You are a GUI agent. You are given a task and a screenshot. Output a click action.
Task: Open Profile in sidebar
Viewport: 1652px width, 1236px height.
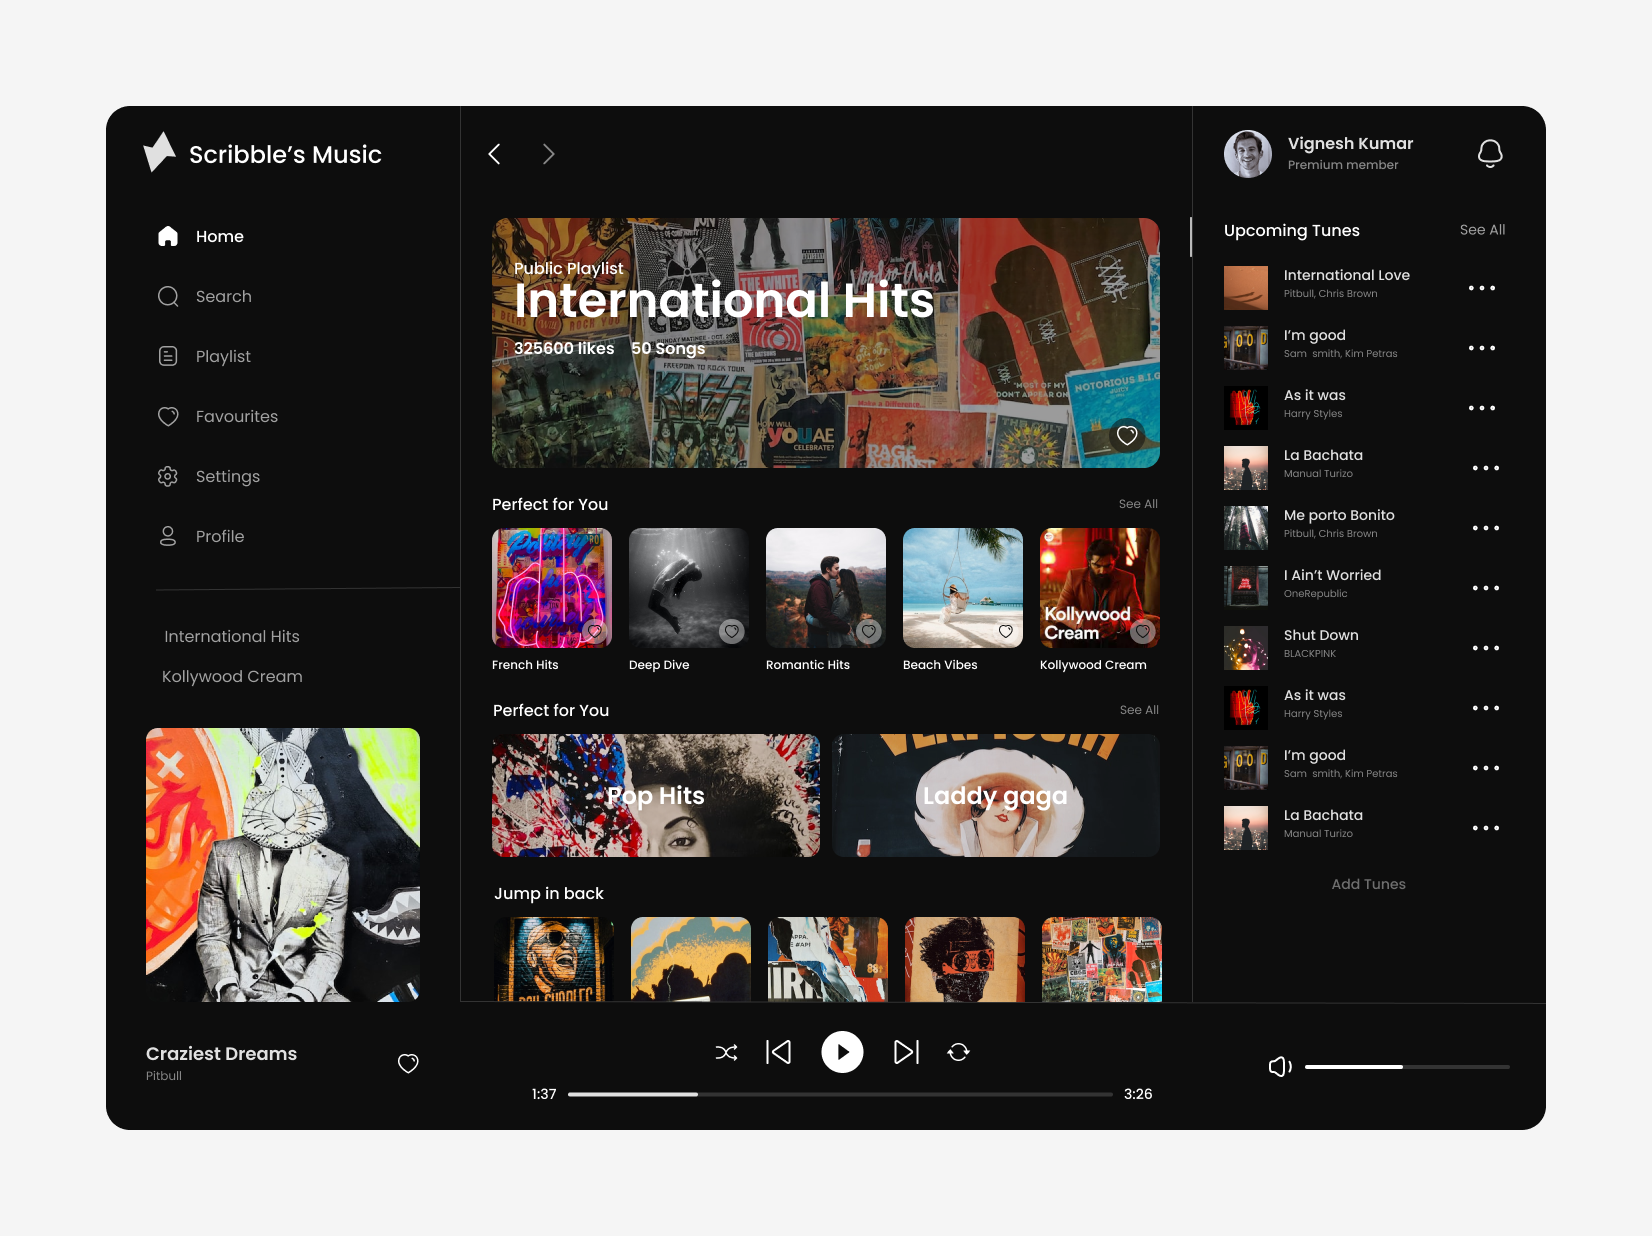(x=201, y=536)
